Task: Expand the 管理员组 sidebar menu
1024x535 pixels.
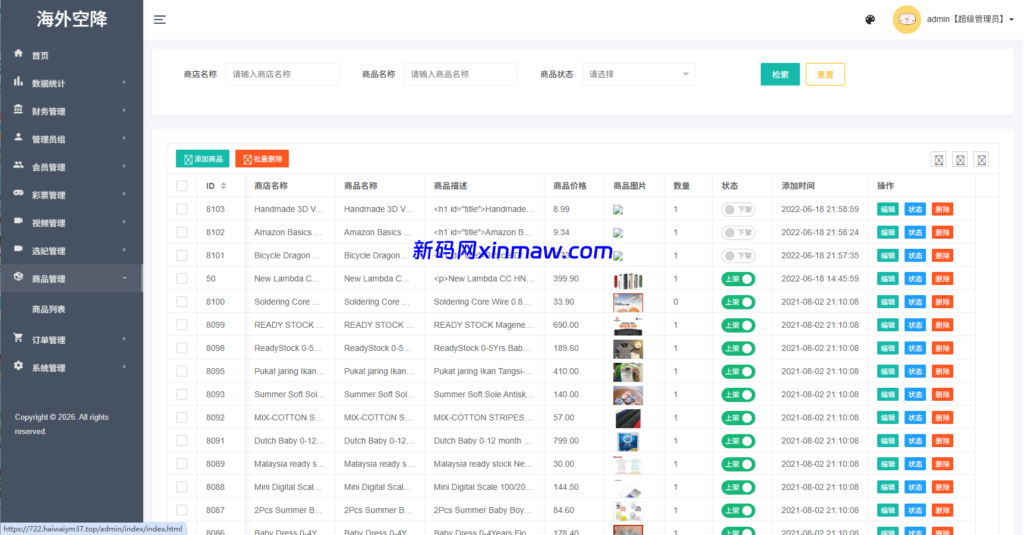Action: 71,139
